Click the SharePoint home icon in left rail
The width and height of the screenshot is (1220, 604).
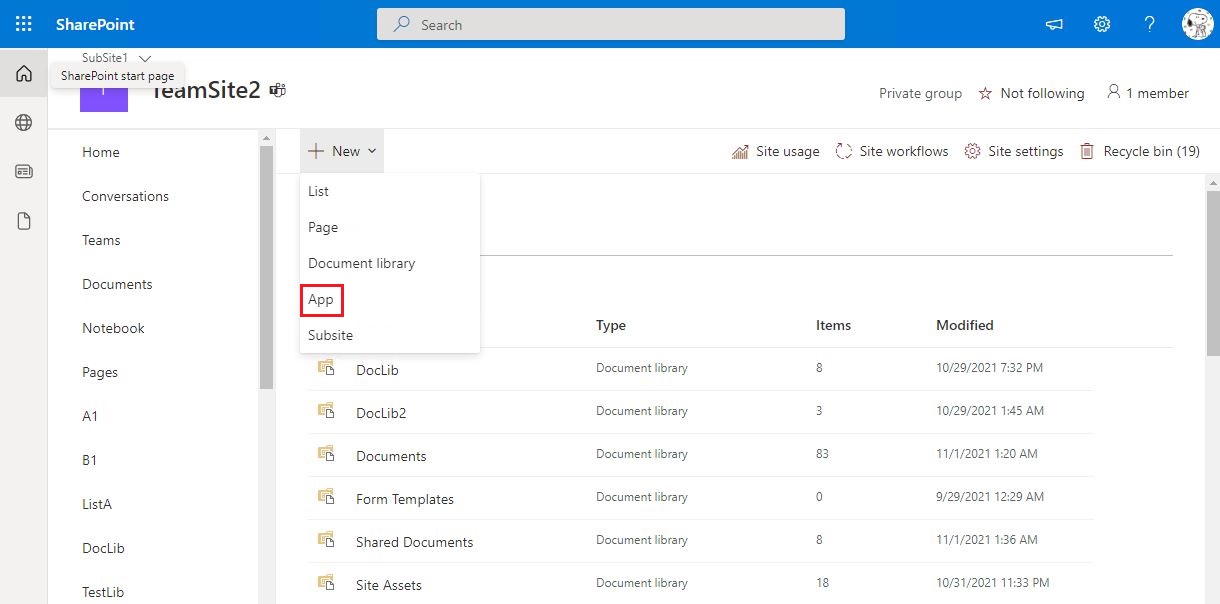point(24,73)
